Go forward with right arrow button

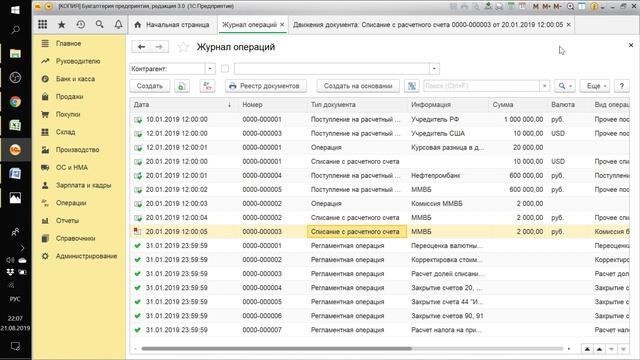tap(159, 47)
